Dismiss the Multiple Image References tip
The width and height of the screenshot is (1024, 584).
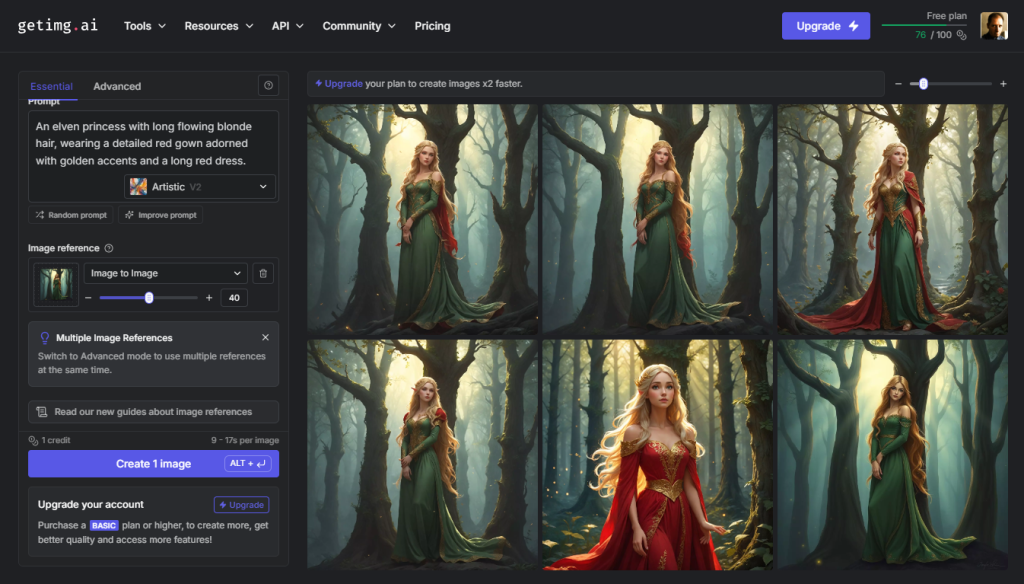265,338
